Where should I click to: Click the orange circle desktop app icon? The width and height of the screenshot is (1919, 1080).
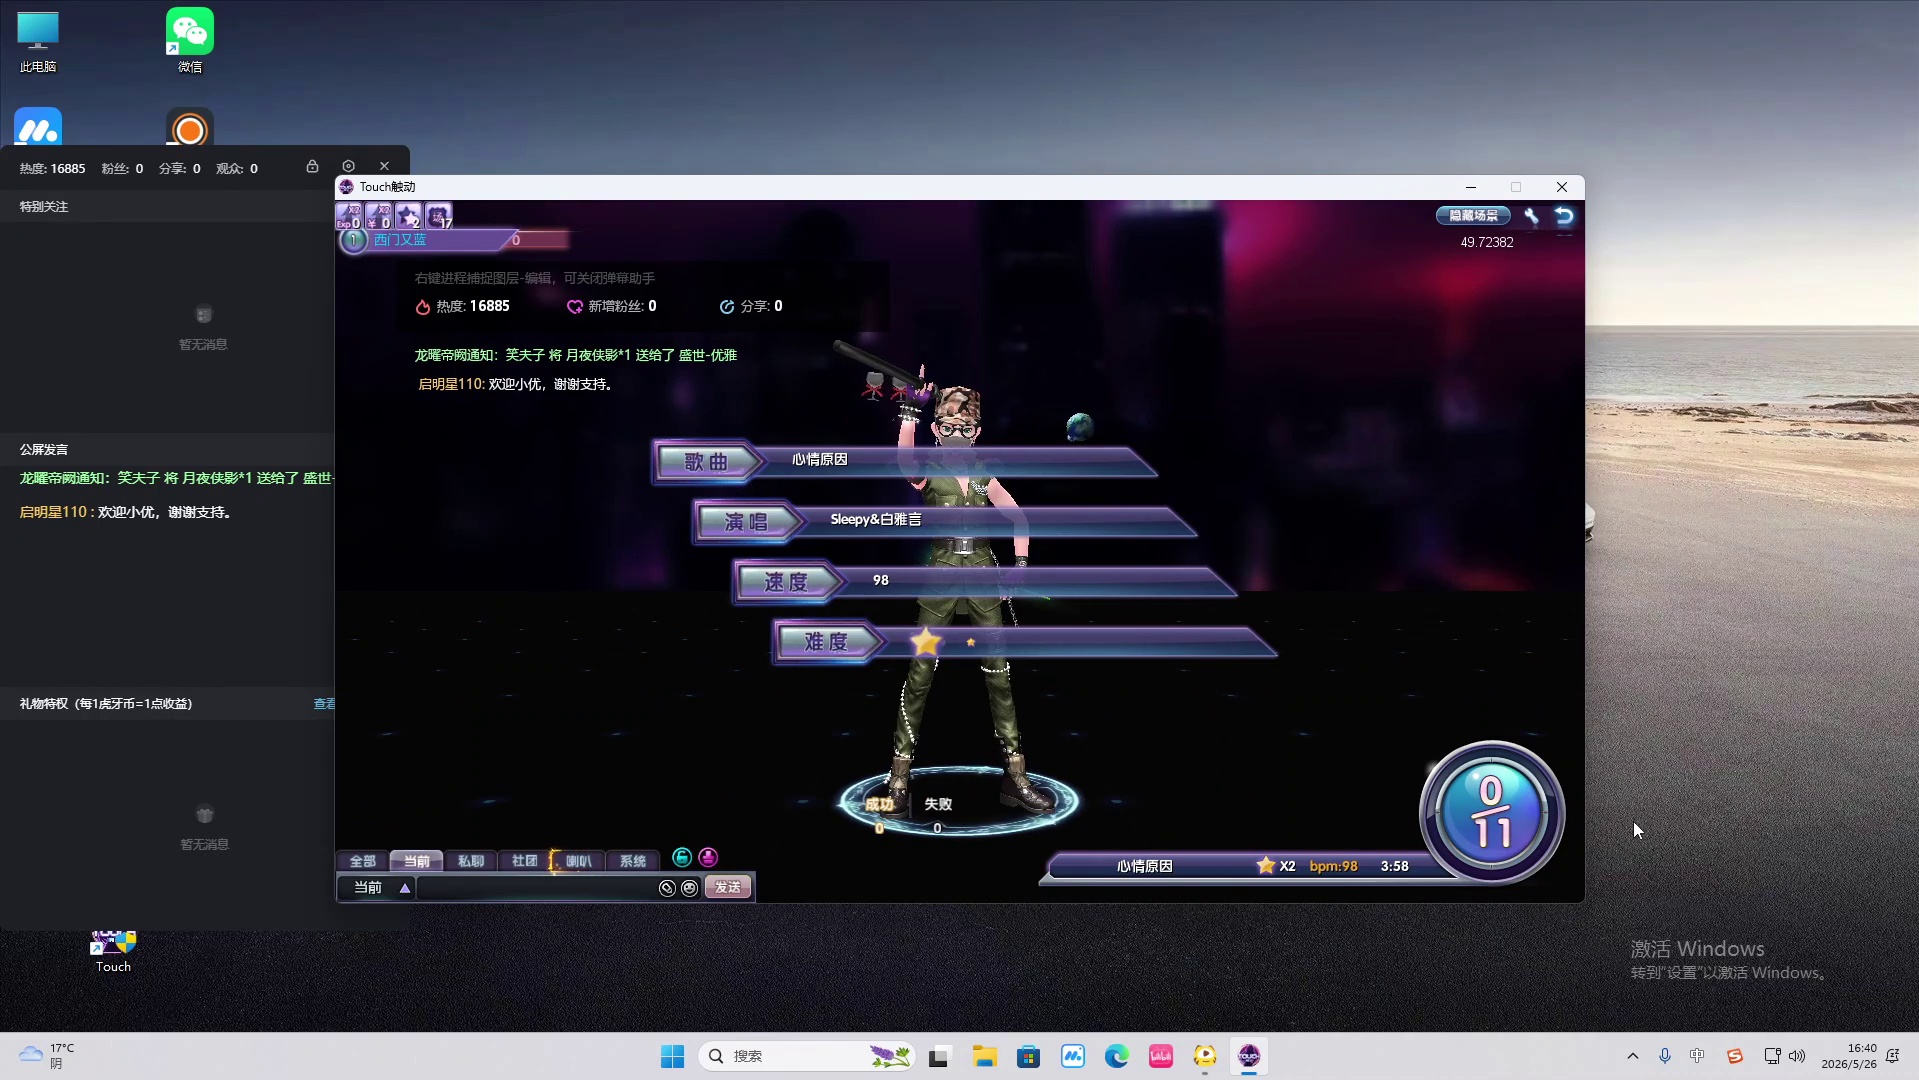(x=190, y=128)
